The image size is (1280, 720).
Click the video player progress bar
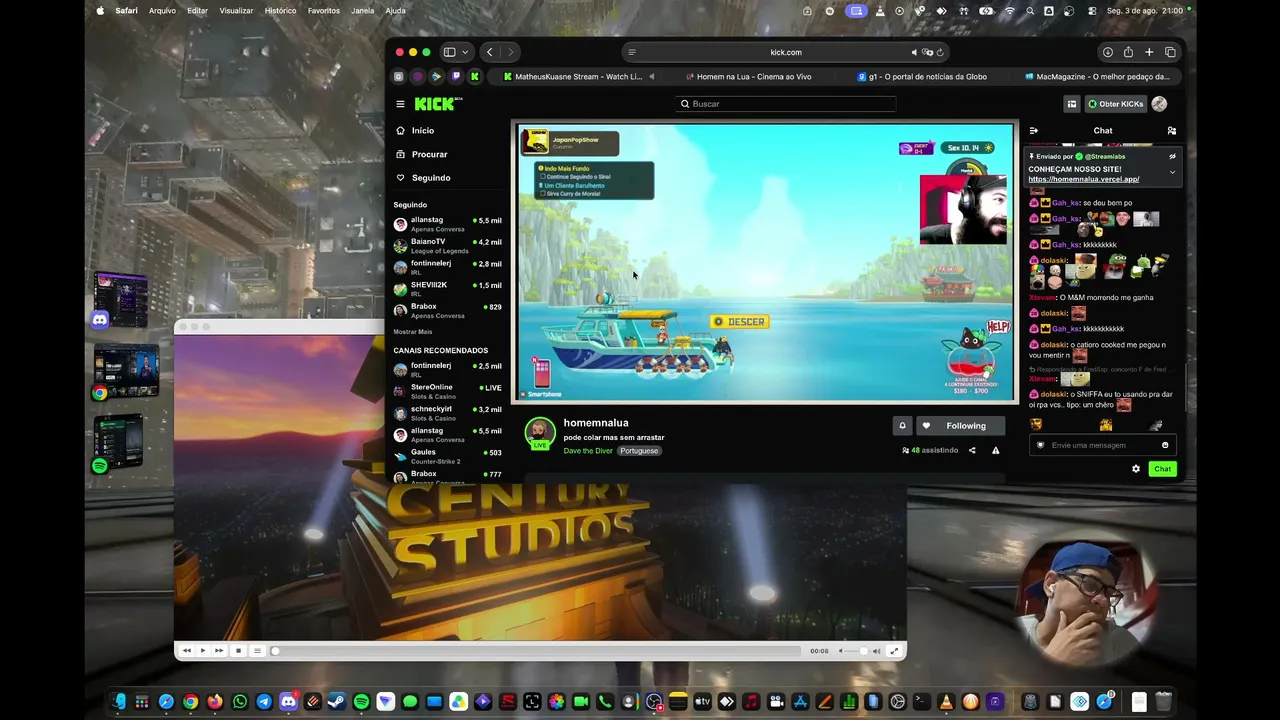[x=537, y=651]
